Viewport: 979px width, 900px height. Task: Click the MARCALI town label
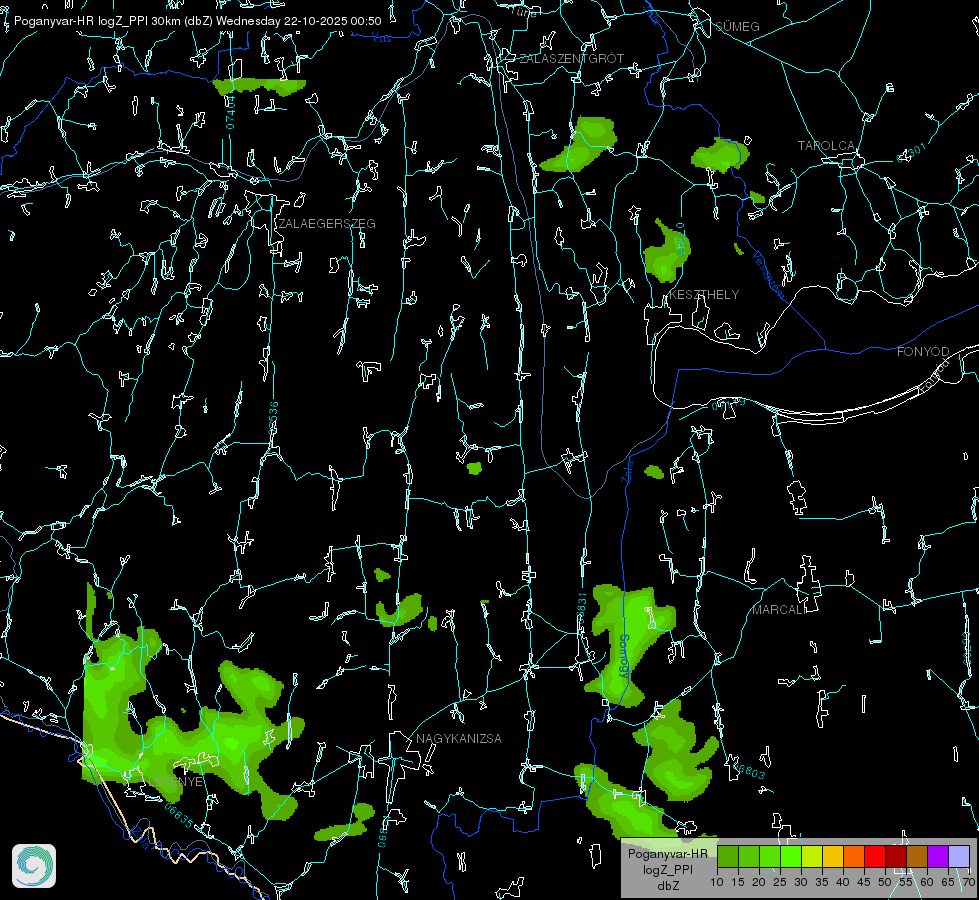[779, 610]
